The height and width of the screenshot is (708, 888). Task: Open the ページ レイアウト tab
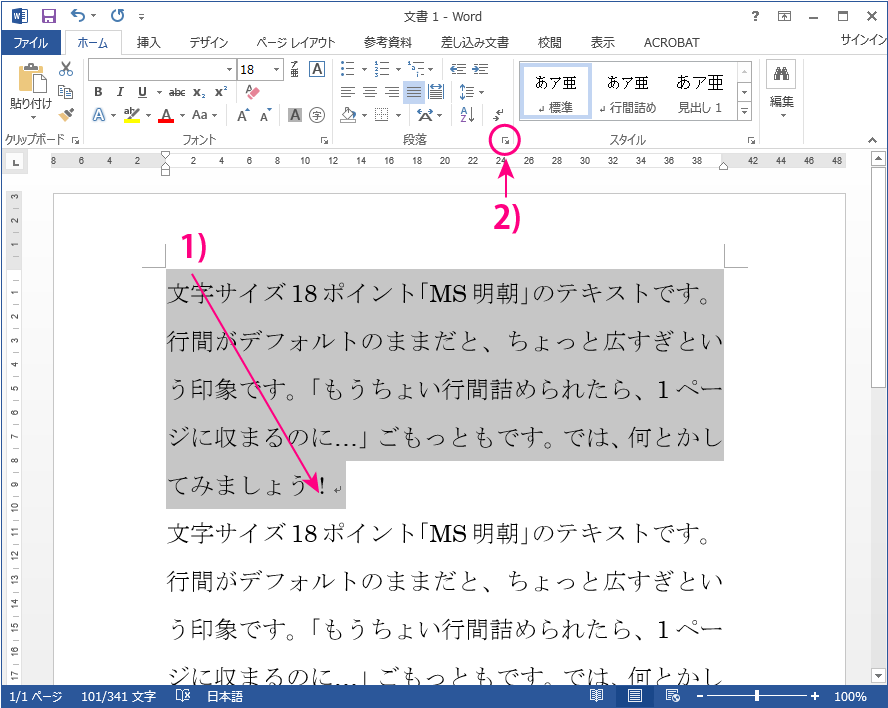coord(295,43)
